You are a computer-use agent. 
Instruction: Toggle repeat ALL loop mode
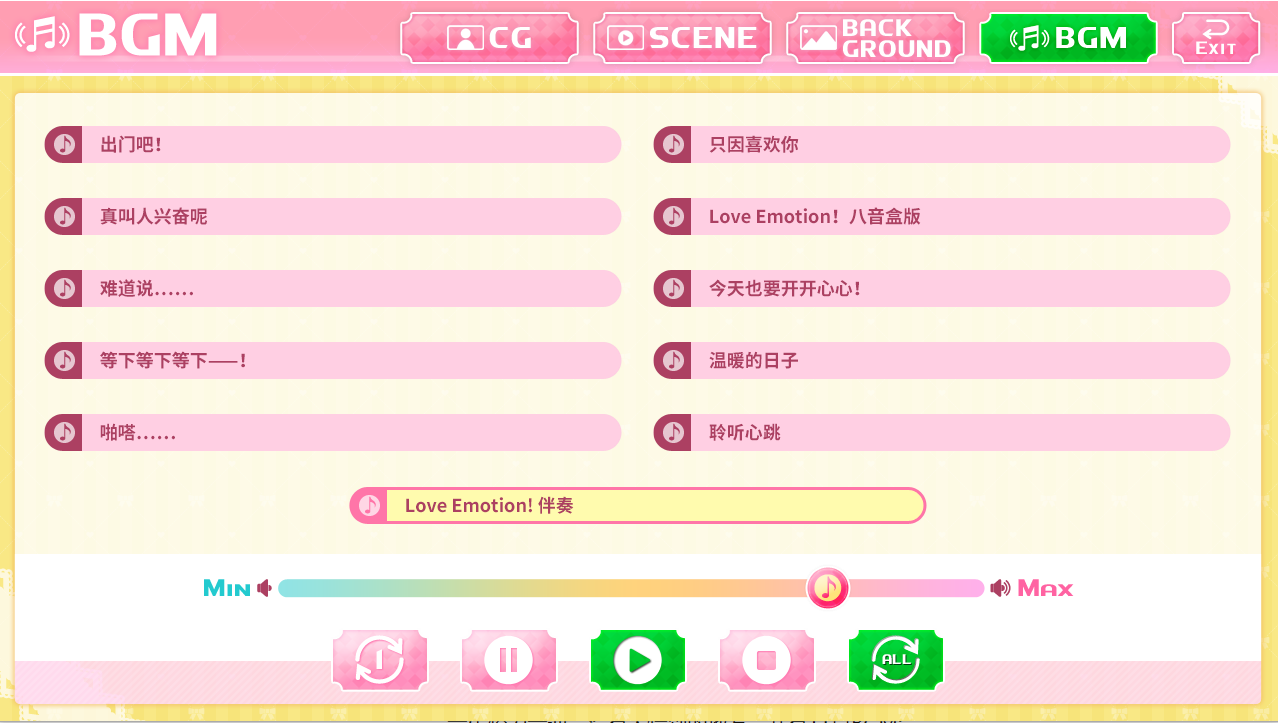tap(896, 660)
